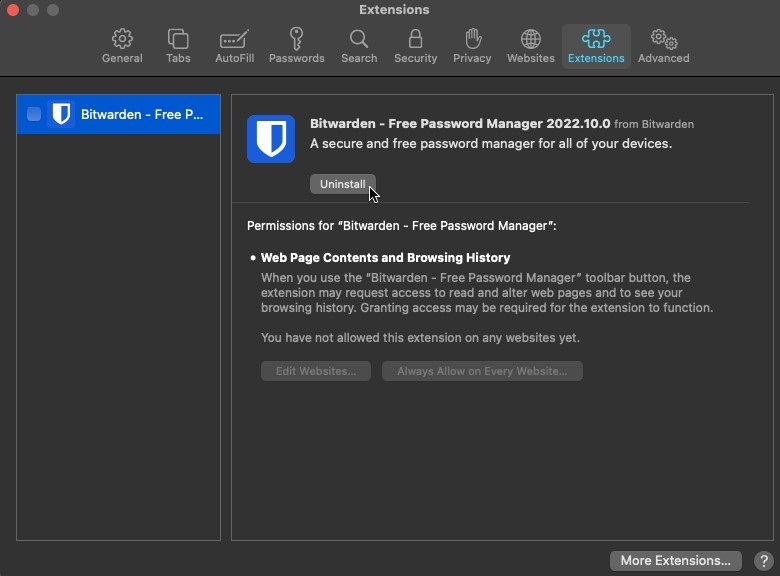Click the Edit Websites... button
780x576 pixels.
tap(316, 371)
